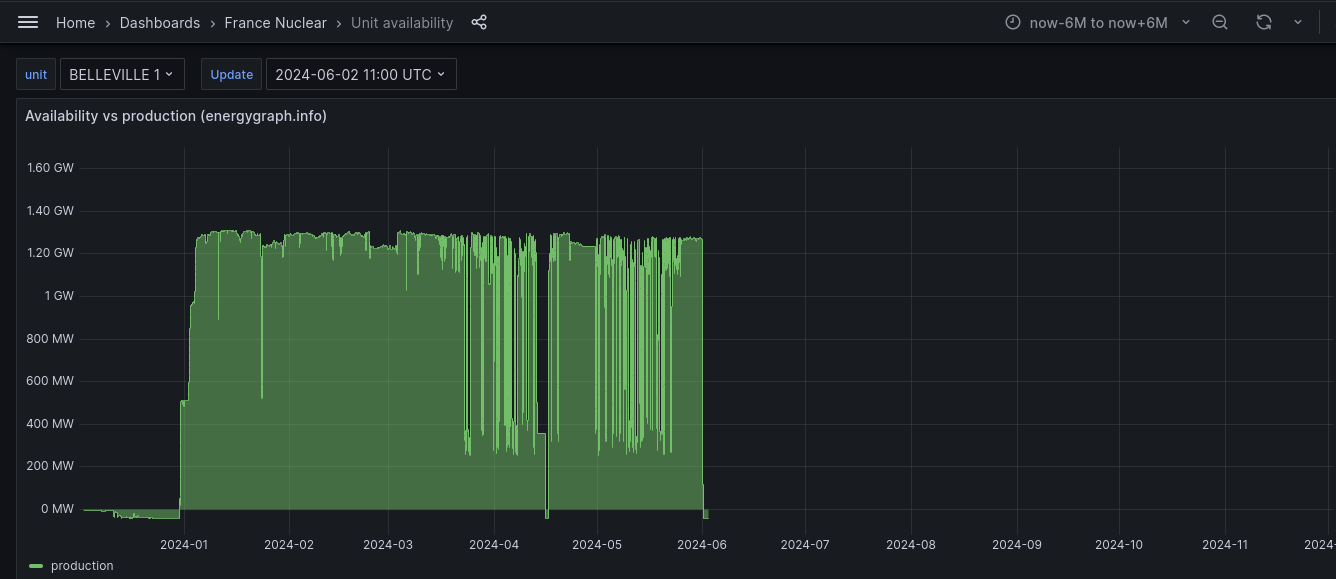Go to Home breadcrumb
Screen dimensions: 1336x579
[x=75, y=22]
